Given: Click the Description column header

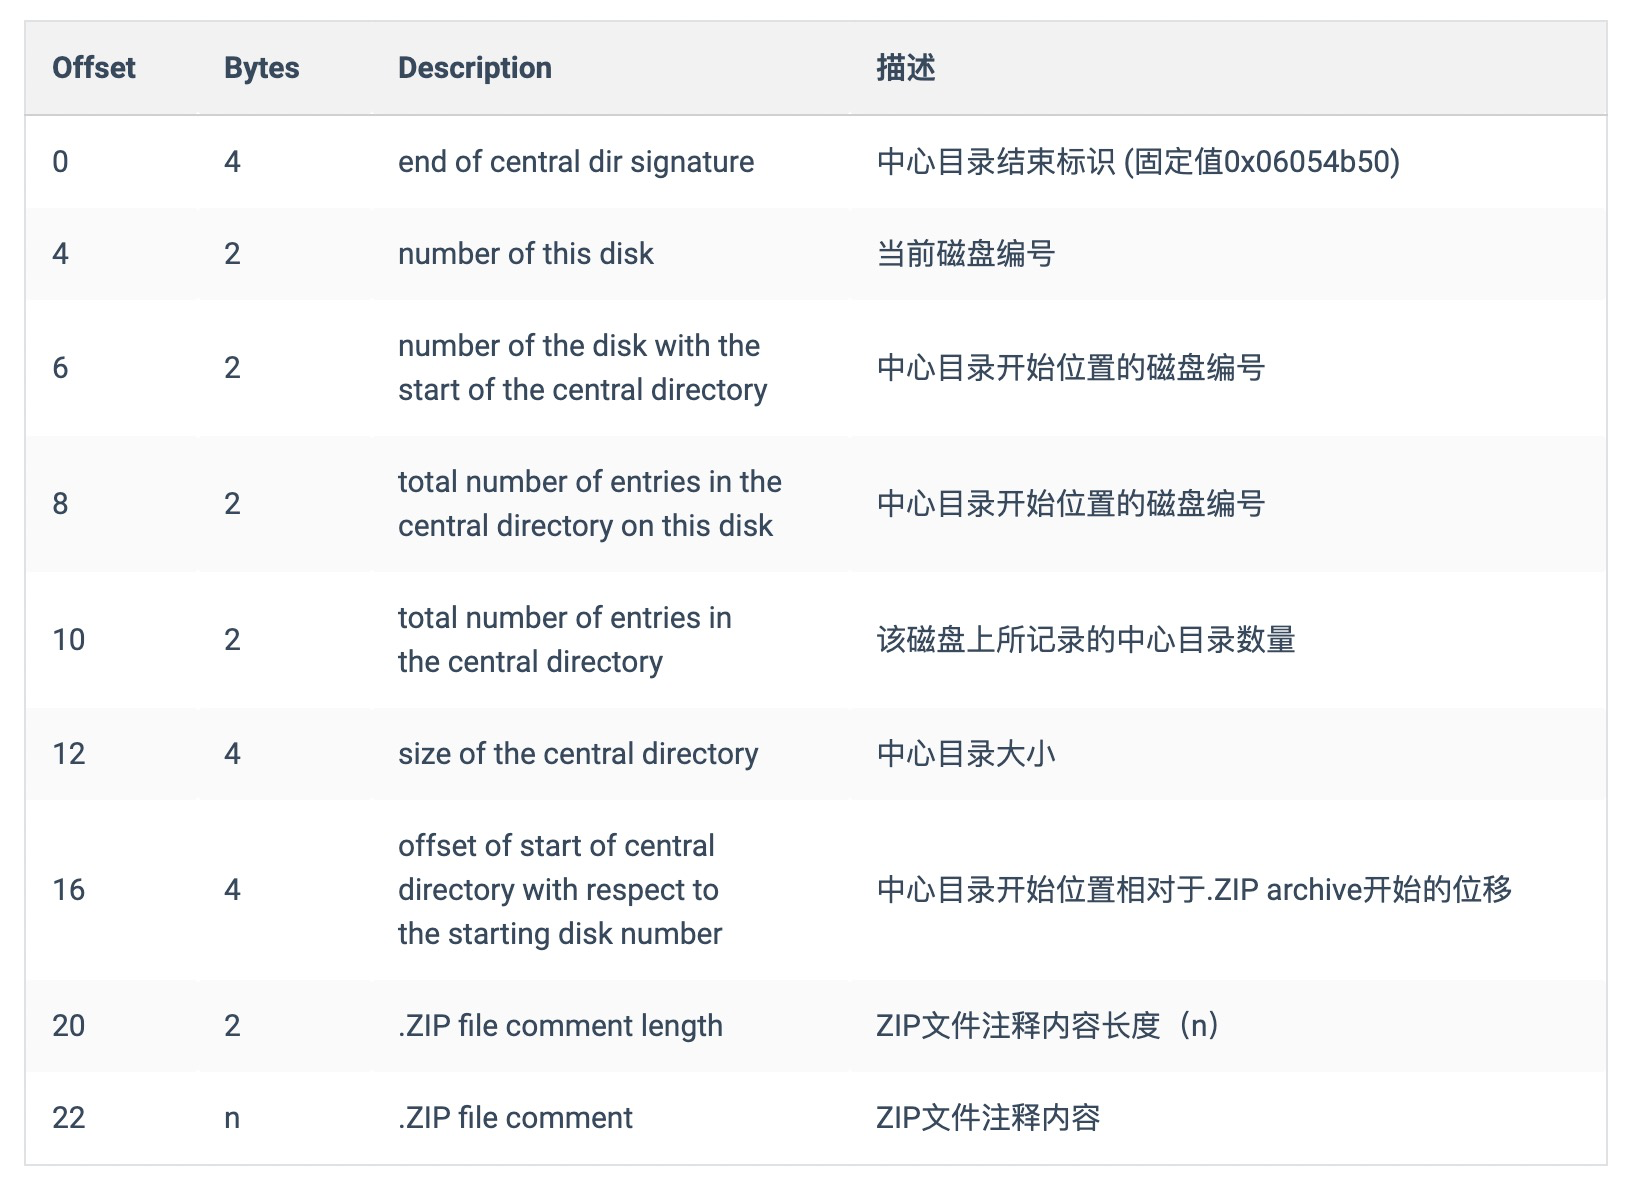Looking at the screenshot, I should coord(474,68).
